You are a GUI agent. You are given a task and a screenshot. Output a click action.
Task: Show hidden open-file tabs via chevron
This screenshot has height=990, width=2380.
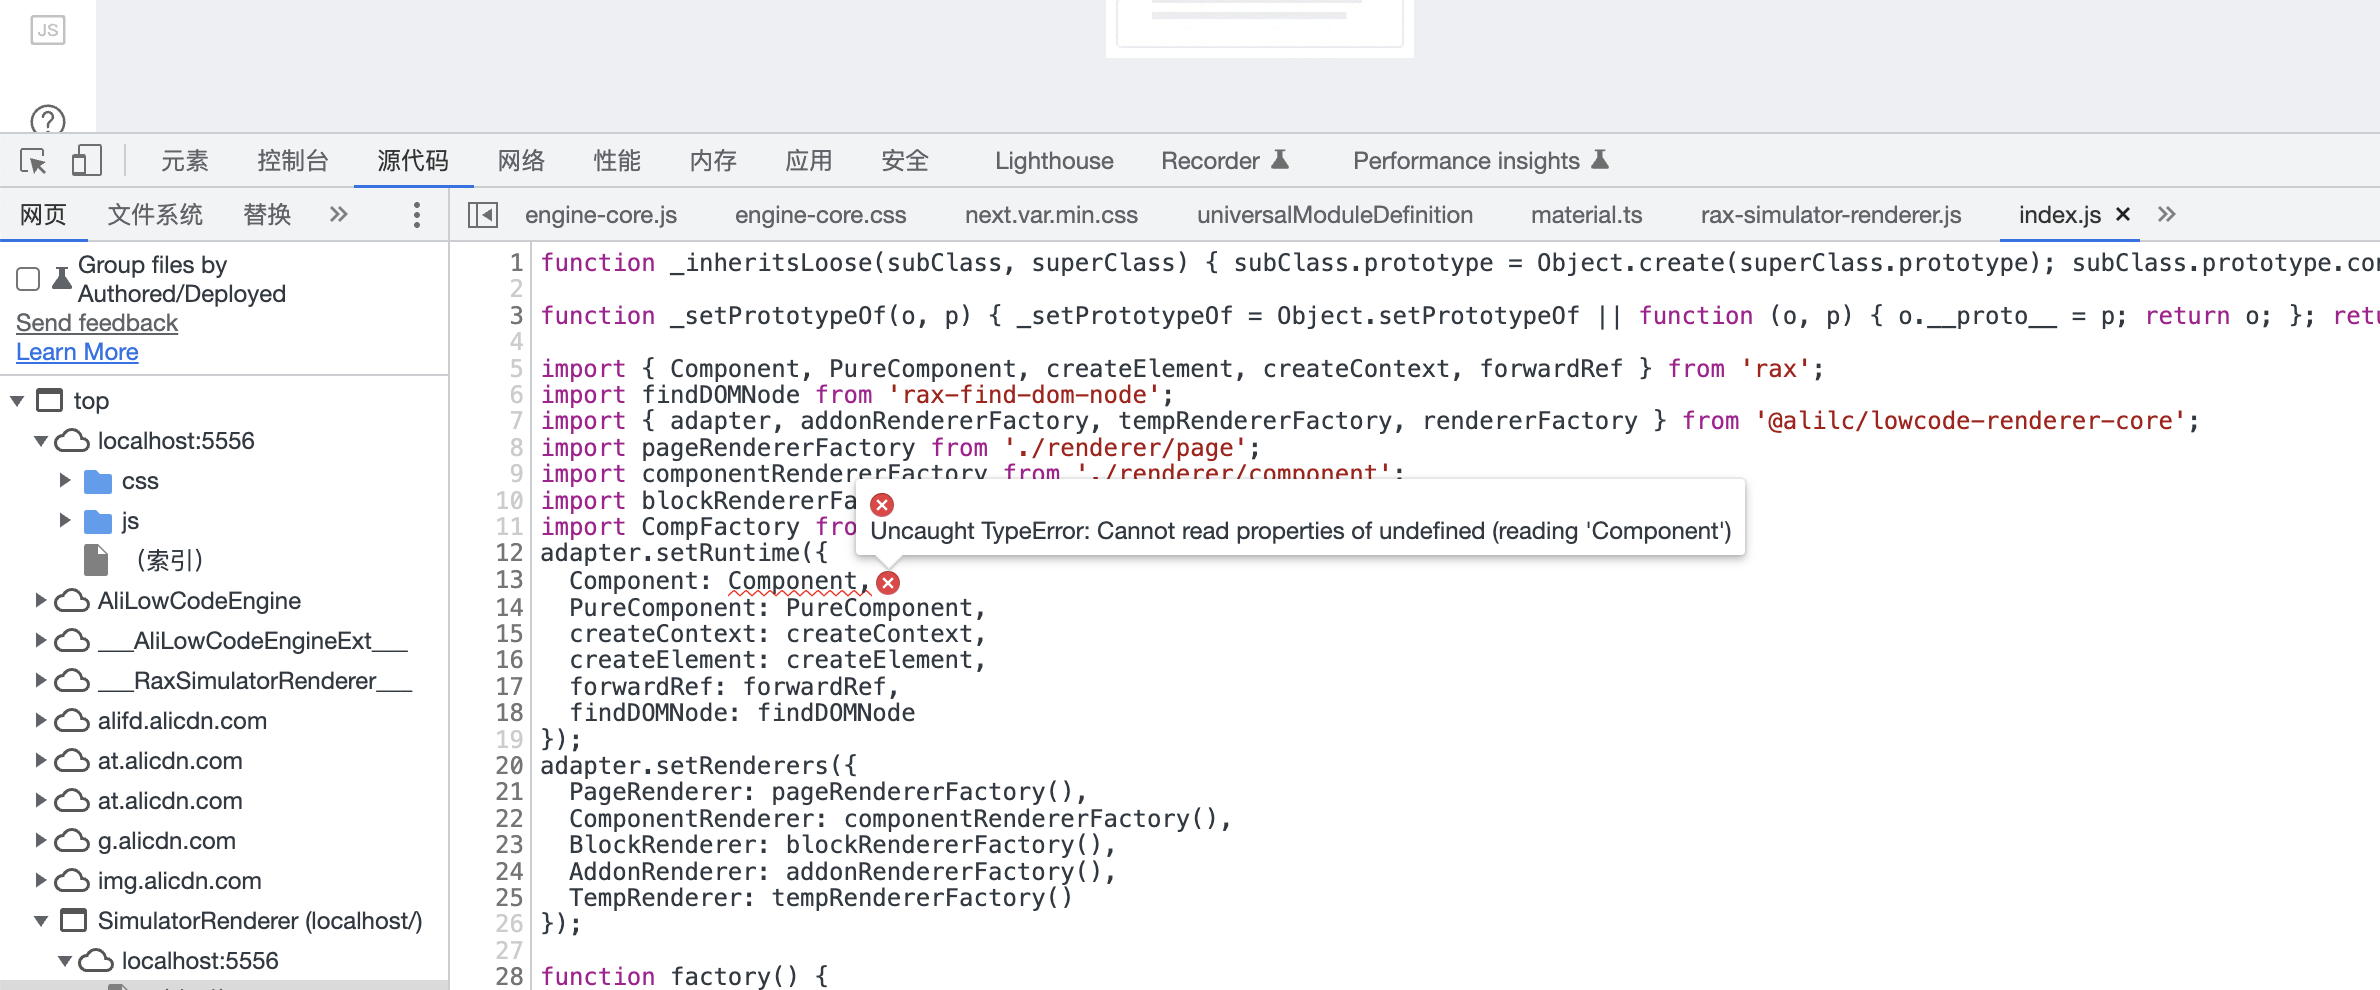pyautogui.click(x=2168, y=214)
